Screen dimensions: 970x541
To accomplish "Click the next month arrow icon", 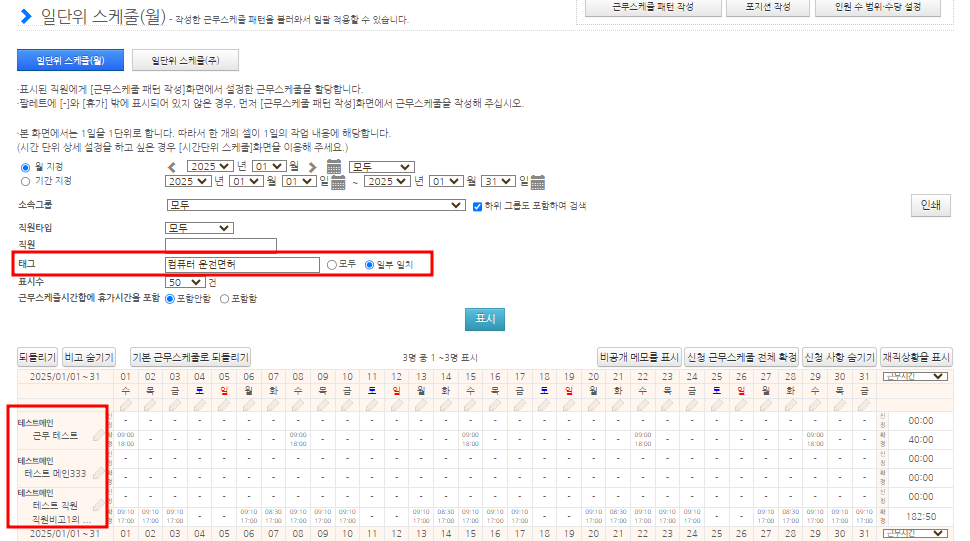I will [313, 167].
